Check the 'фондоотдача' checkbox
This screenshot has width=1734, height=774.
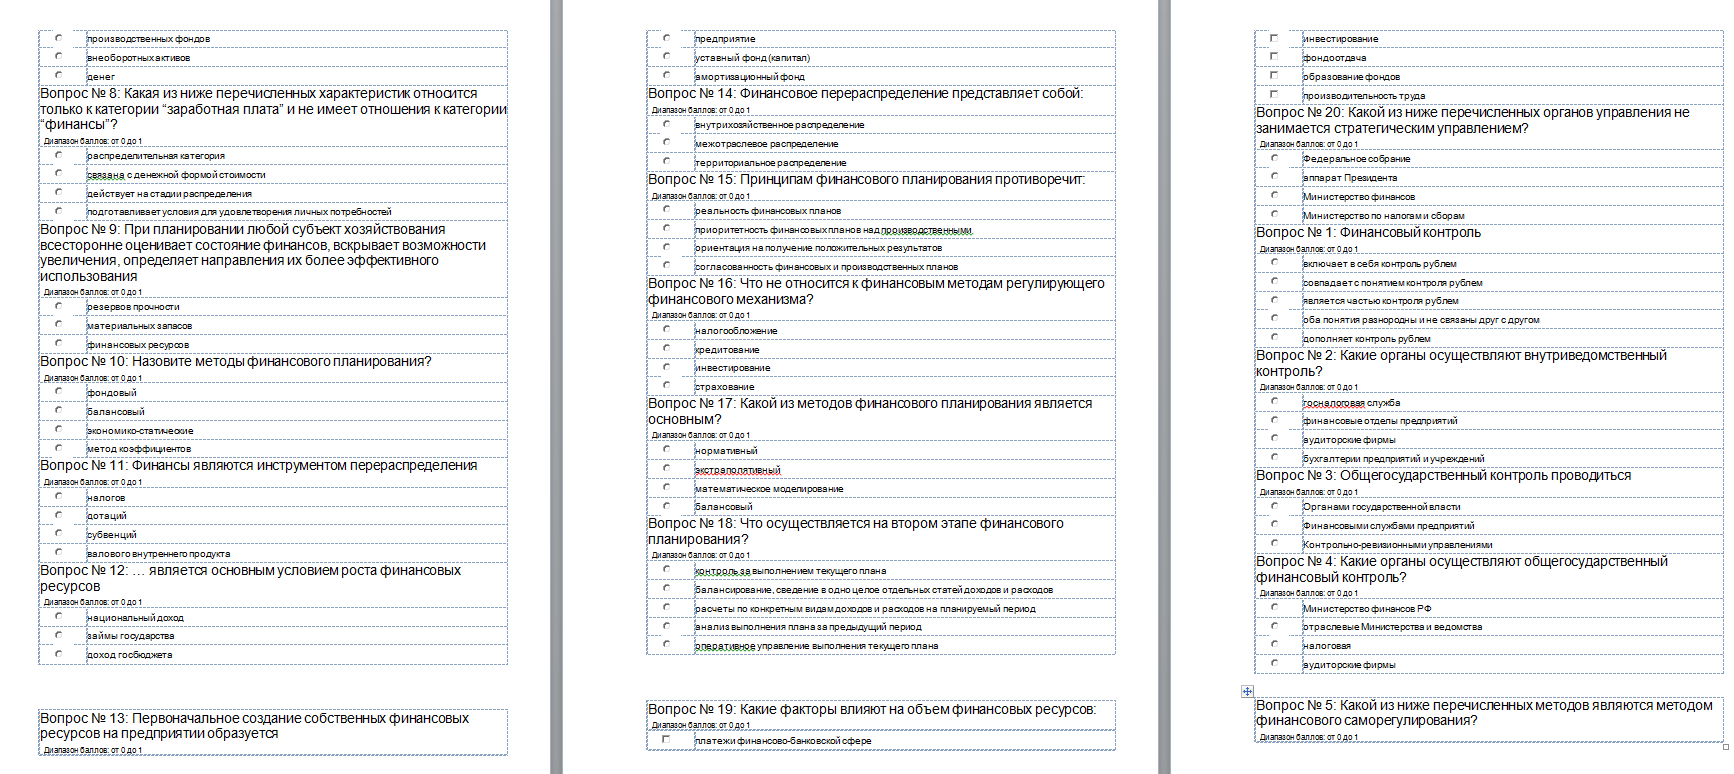(x=1274, y=57)
